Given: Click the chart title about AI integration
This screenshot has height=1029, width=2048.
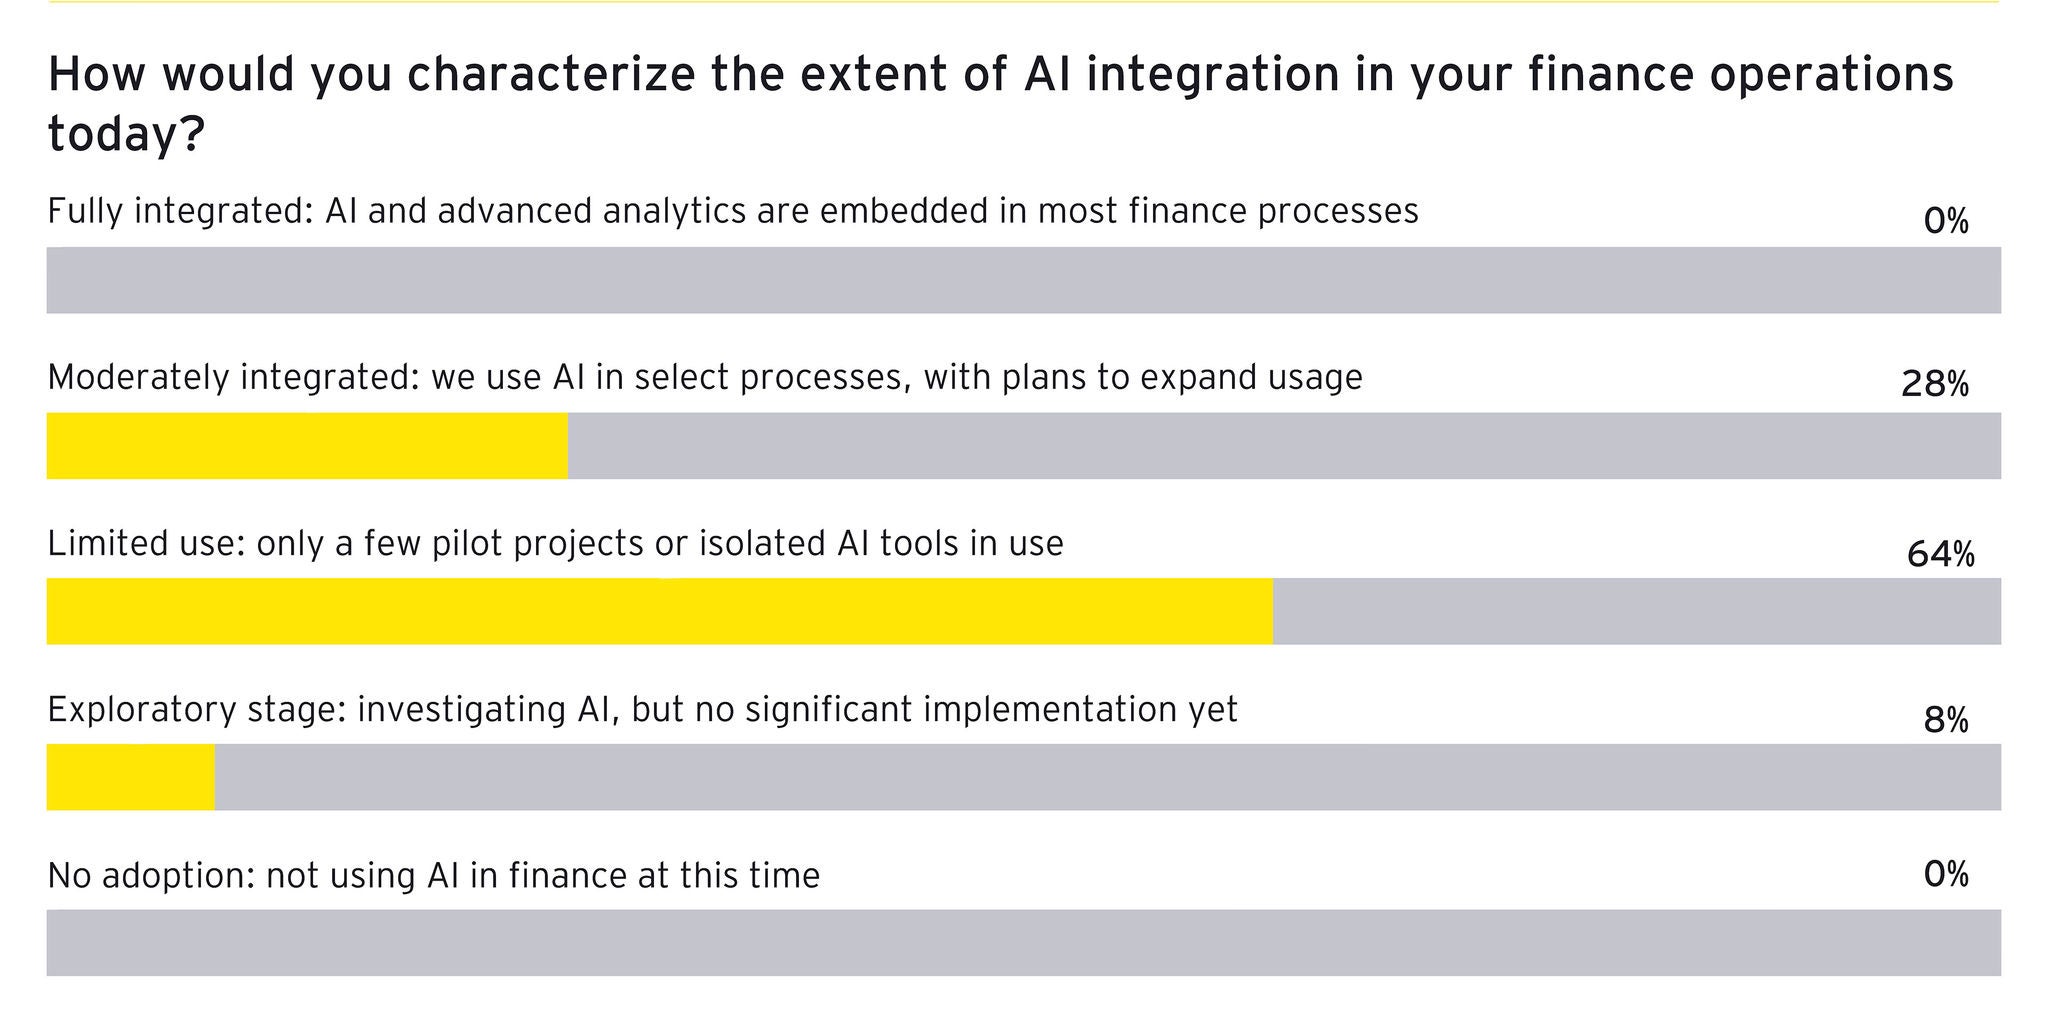Looking at the screenshot, I should (x=1000, y=103).
